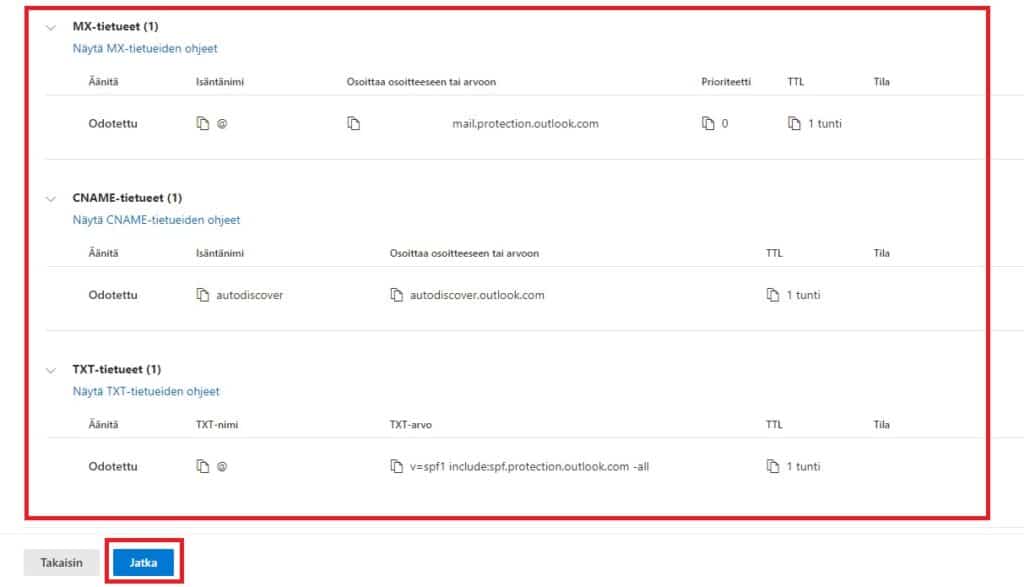Click the mail.protection.outlook.com MX value
Screen dimensions: 1024x587
click(x=525, y=124)
